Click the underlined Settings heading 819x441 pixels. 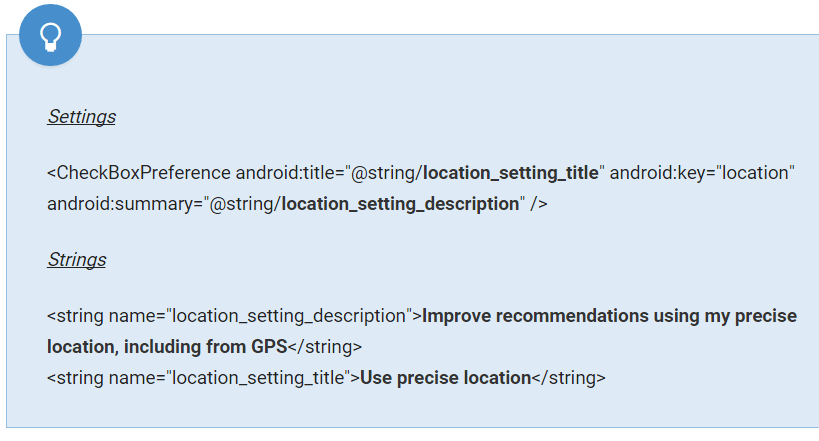point(81,117)
